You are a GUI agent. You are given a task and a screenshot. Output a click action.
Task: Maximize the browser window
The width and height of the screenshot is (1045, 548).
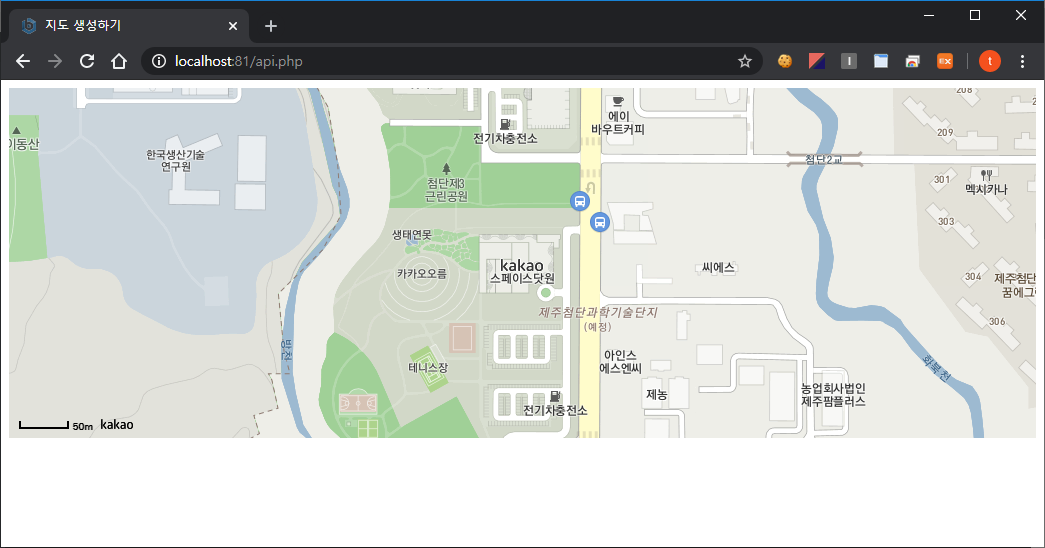point(975,15)
